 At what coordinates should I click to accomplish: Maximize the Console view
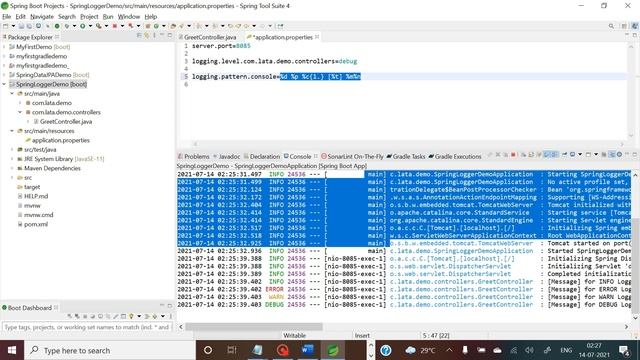635,154
